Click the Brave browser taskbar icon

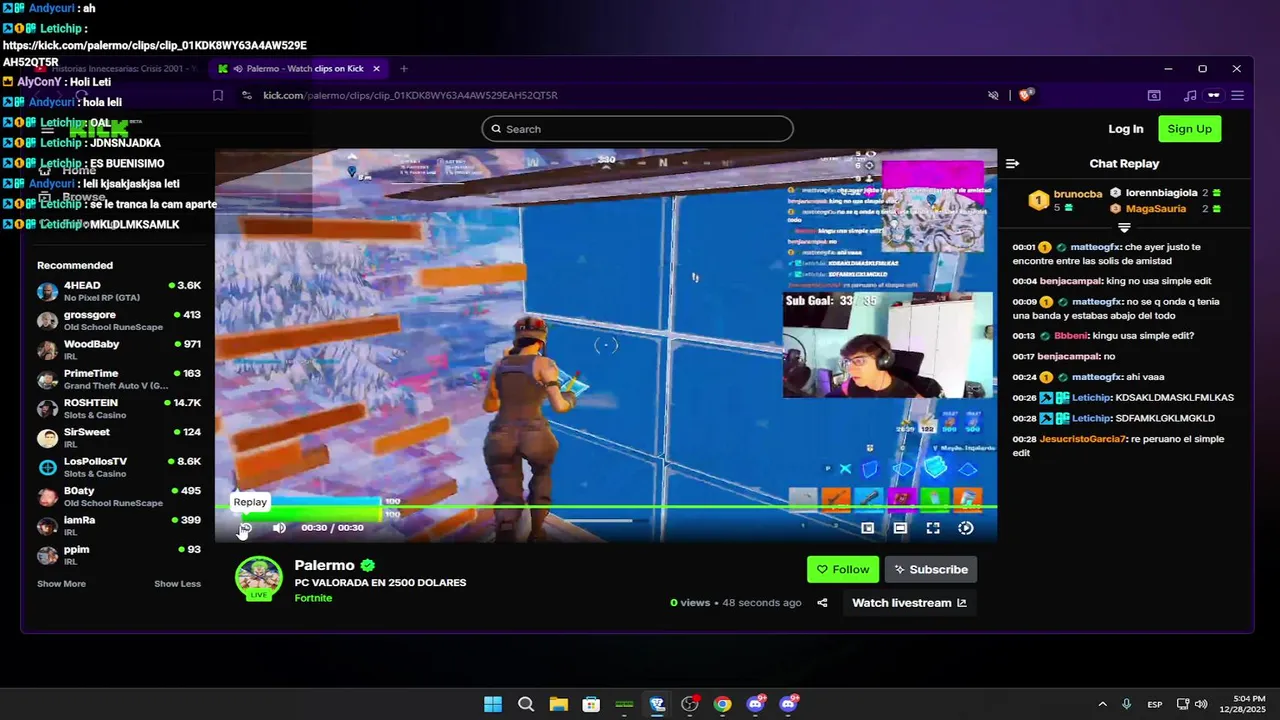coord(657,704)
